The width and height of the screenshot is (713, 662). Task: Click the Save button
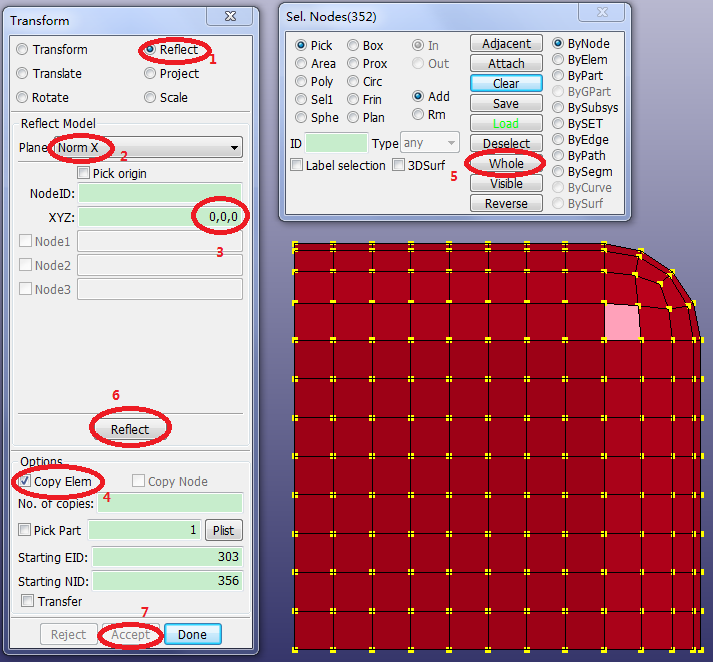(506, 104)
